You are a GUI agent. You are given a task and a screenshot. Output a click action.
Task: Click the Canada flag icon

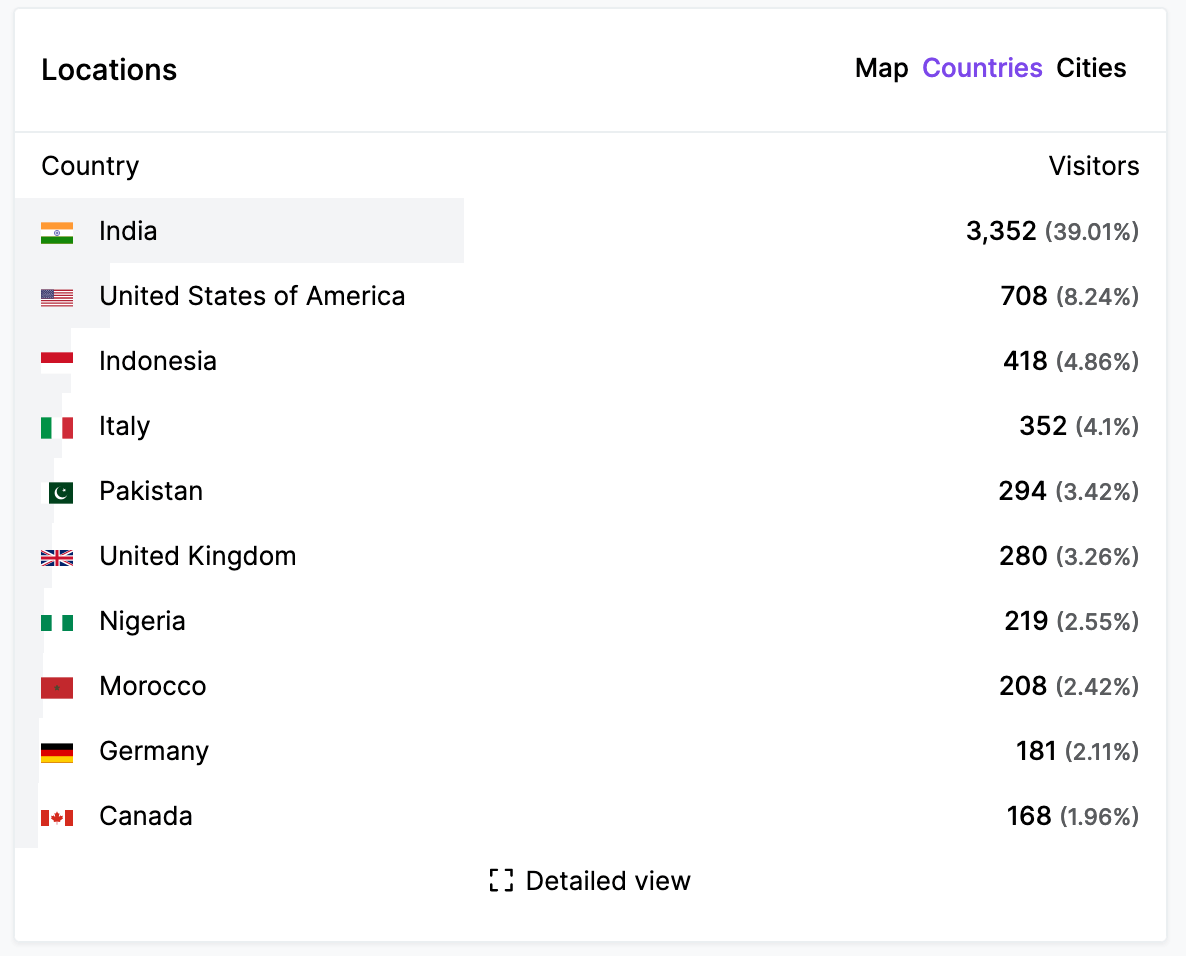click(57, 816)
